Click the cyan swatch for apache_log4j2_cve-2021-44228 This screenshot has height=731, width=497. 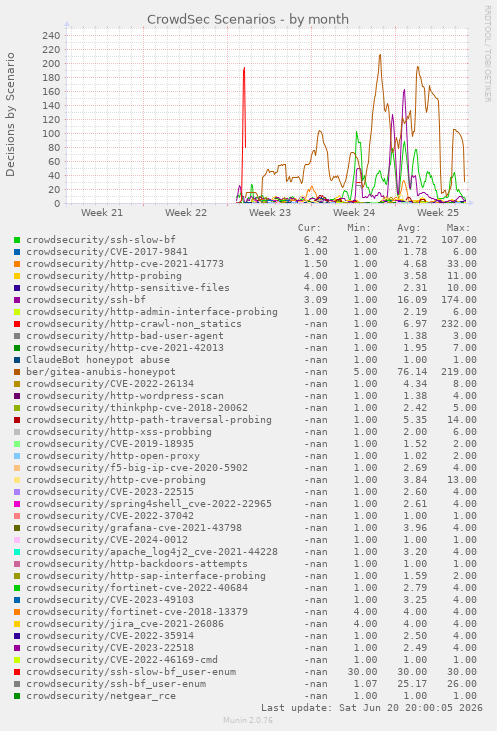[17, 552]
